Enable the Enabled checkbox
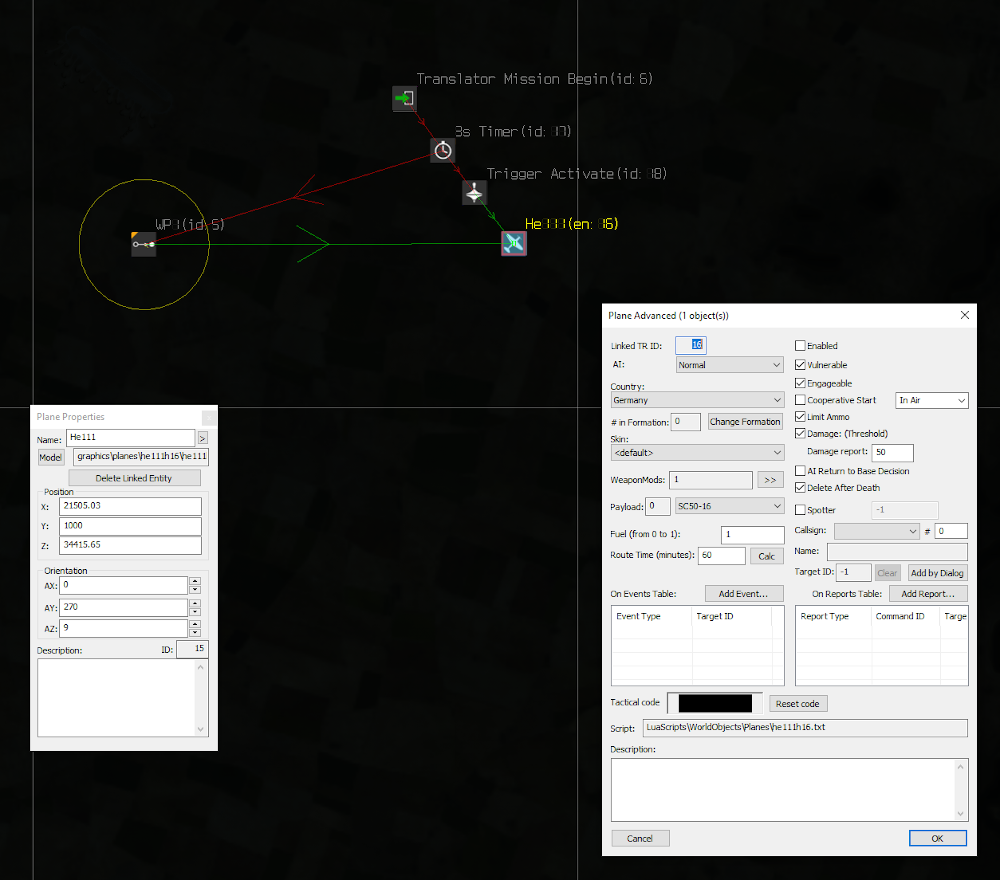This screenshot has height=880, width=1000. (x=800, y=346)
